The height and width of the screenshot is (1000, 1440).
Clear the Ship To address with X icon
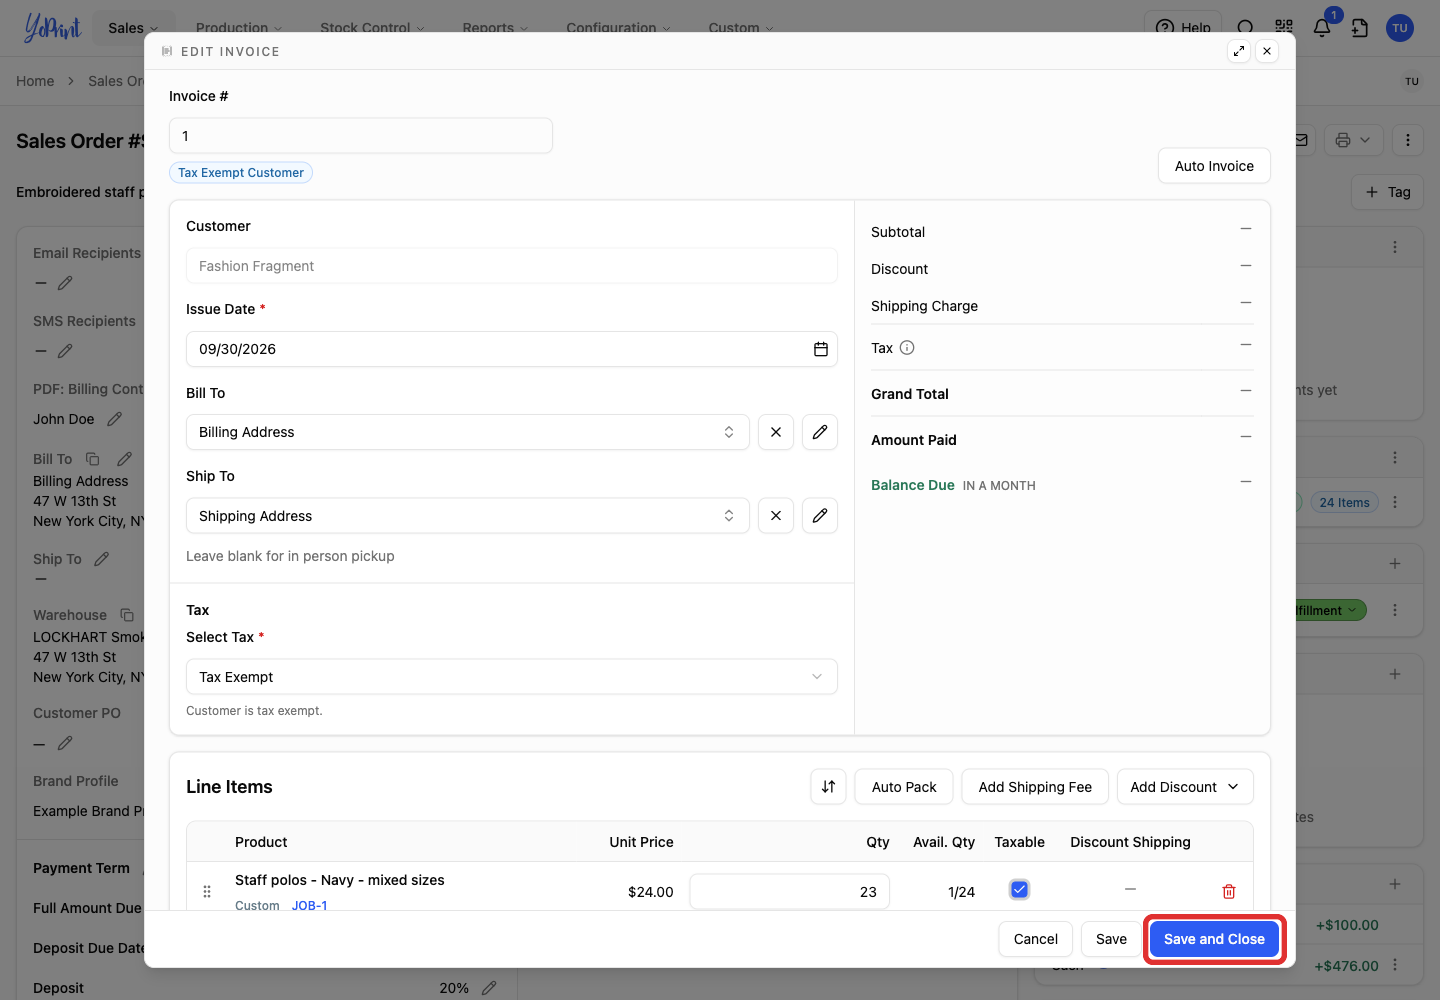coord(776,516)
